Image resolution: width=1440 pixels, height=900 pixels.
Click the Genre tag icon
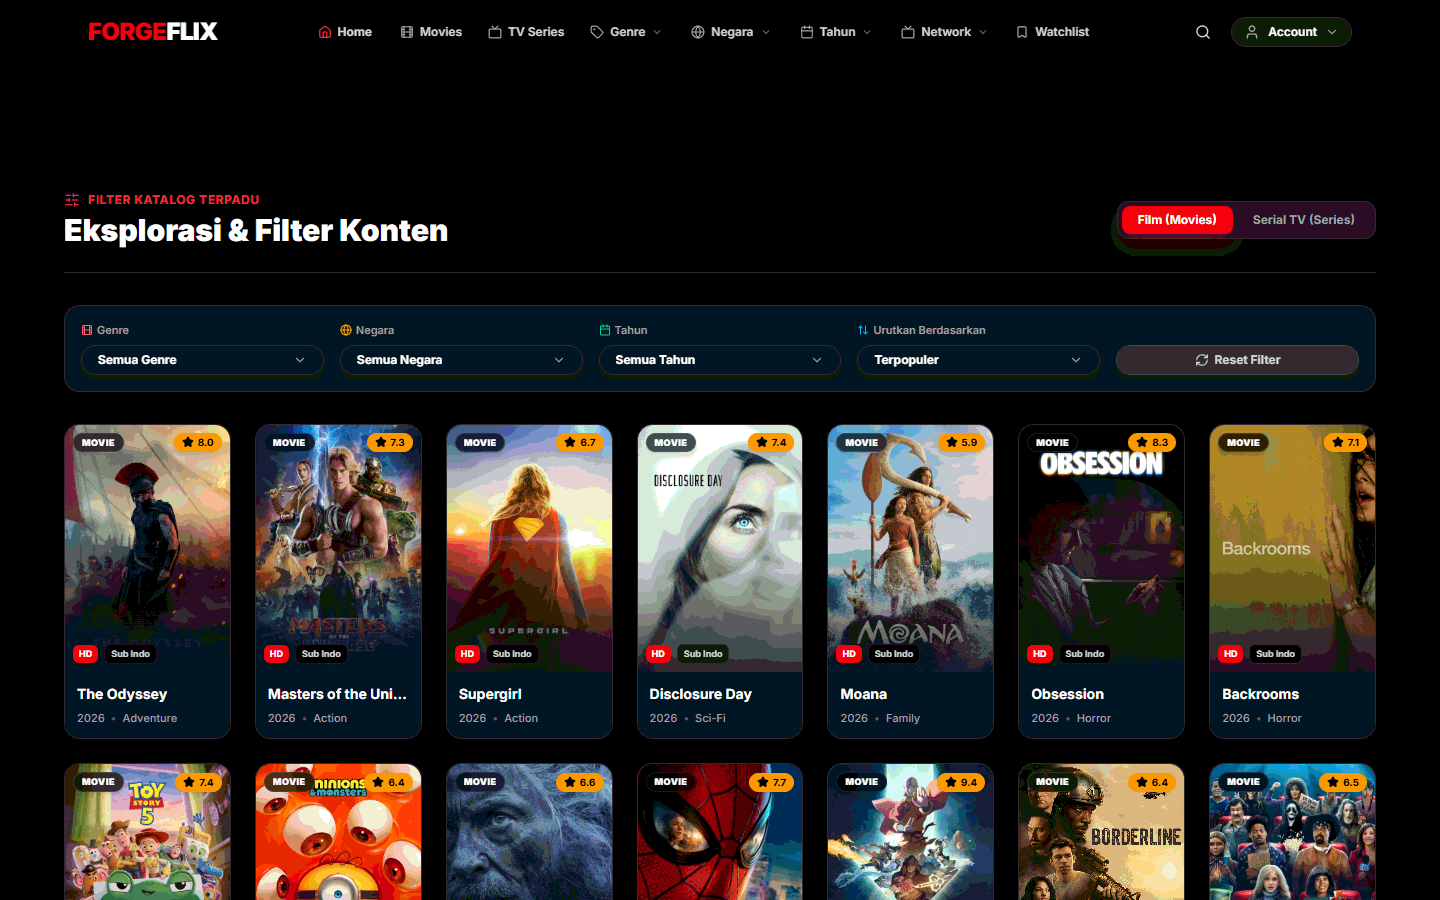click(x=597, y=32)
